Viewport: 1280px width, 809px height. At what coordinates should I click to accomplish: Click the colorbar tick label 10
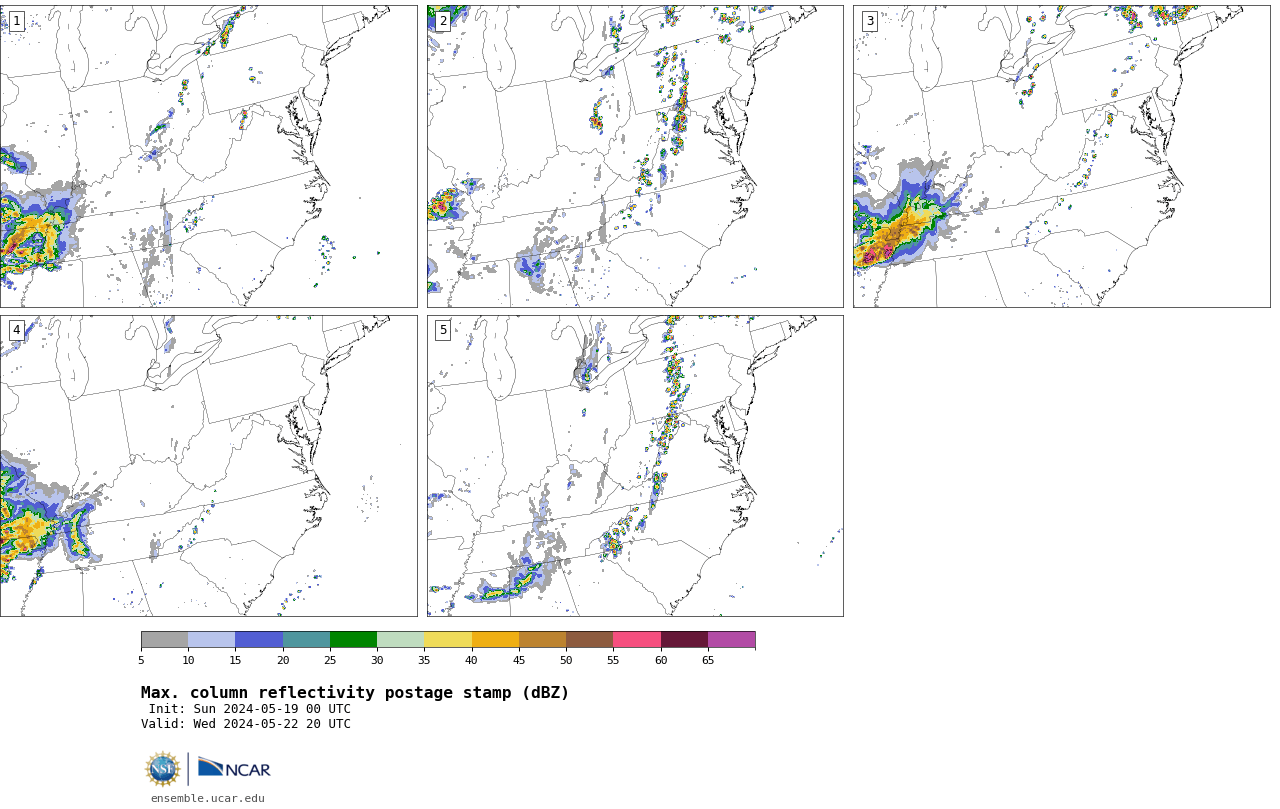point(188,661)
